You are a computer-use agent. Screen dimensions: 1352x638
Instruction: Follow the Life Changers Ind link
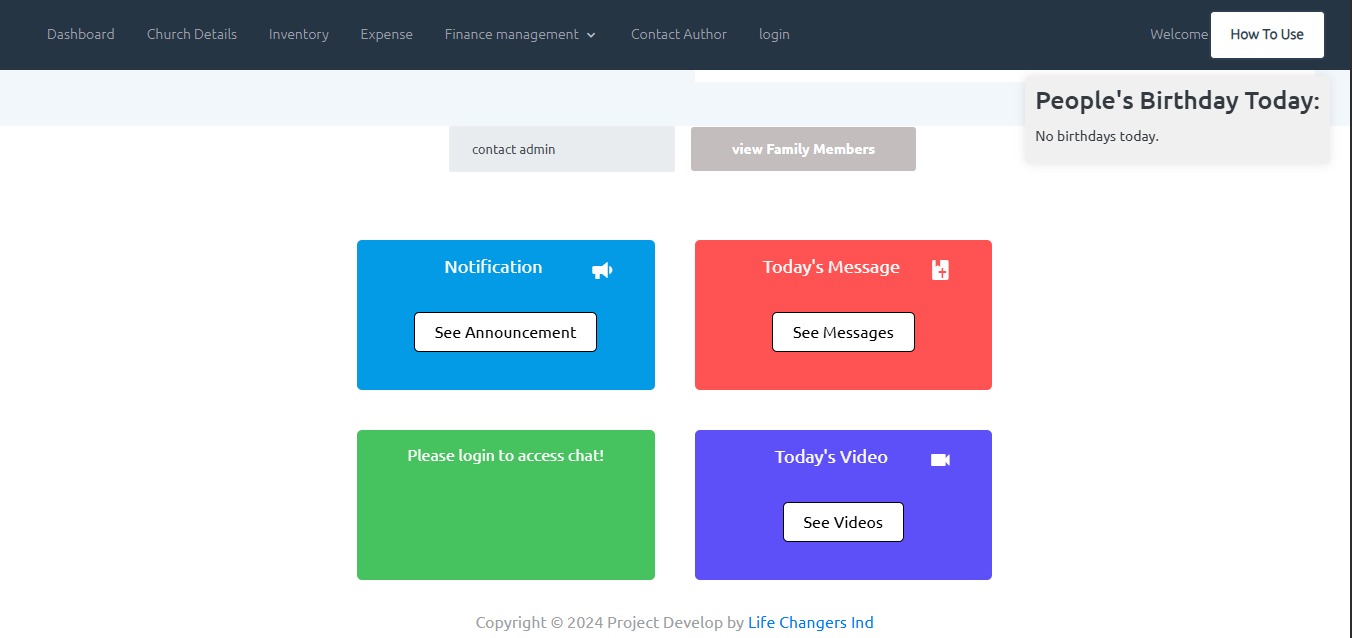tap(811, 622)
